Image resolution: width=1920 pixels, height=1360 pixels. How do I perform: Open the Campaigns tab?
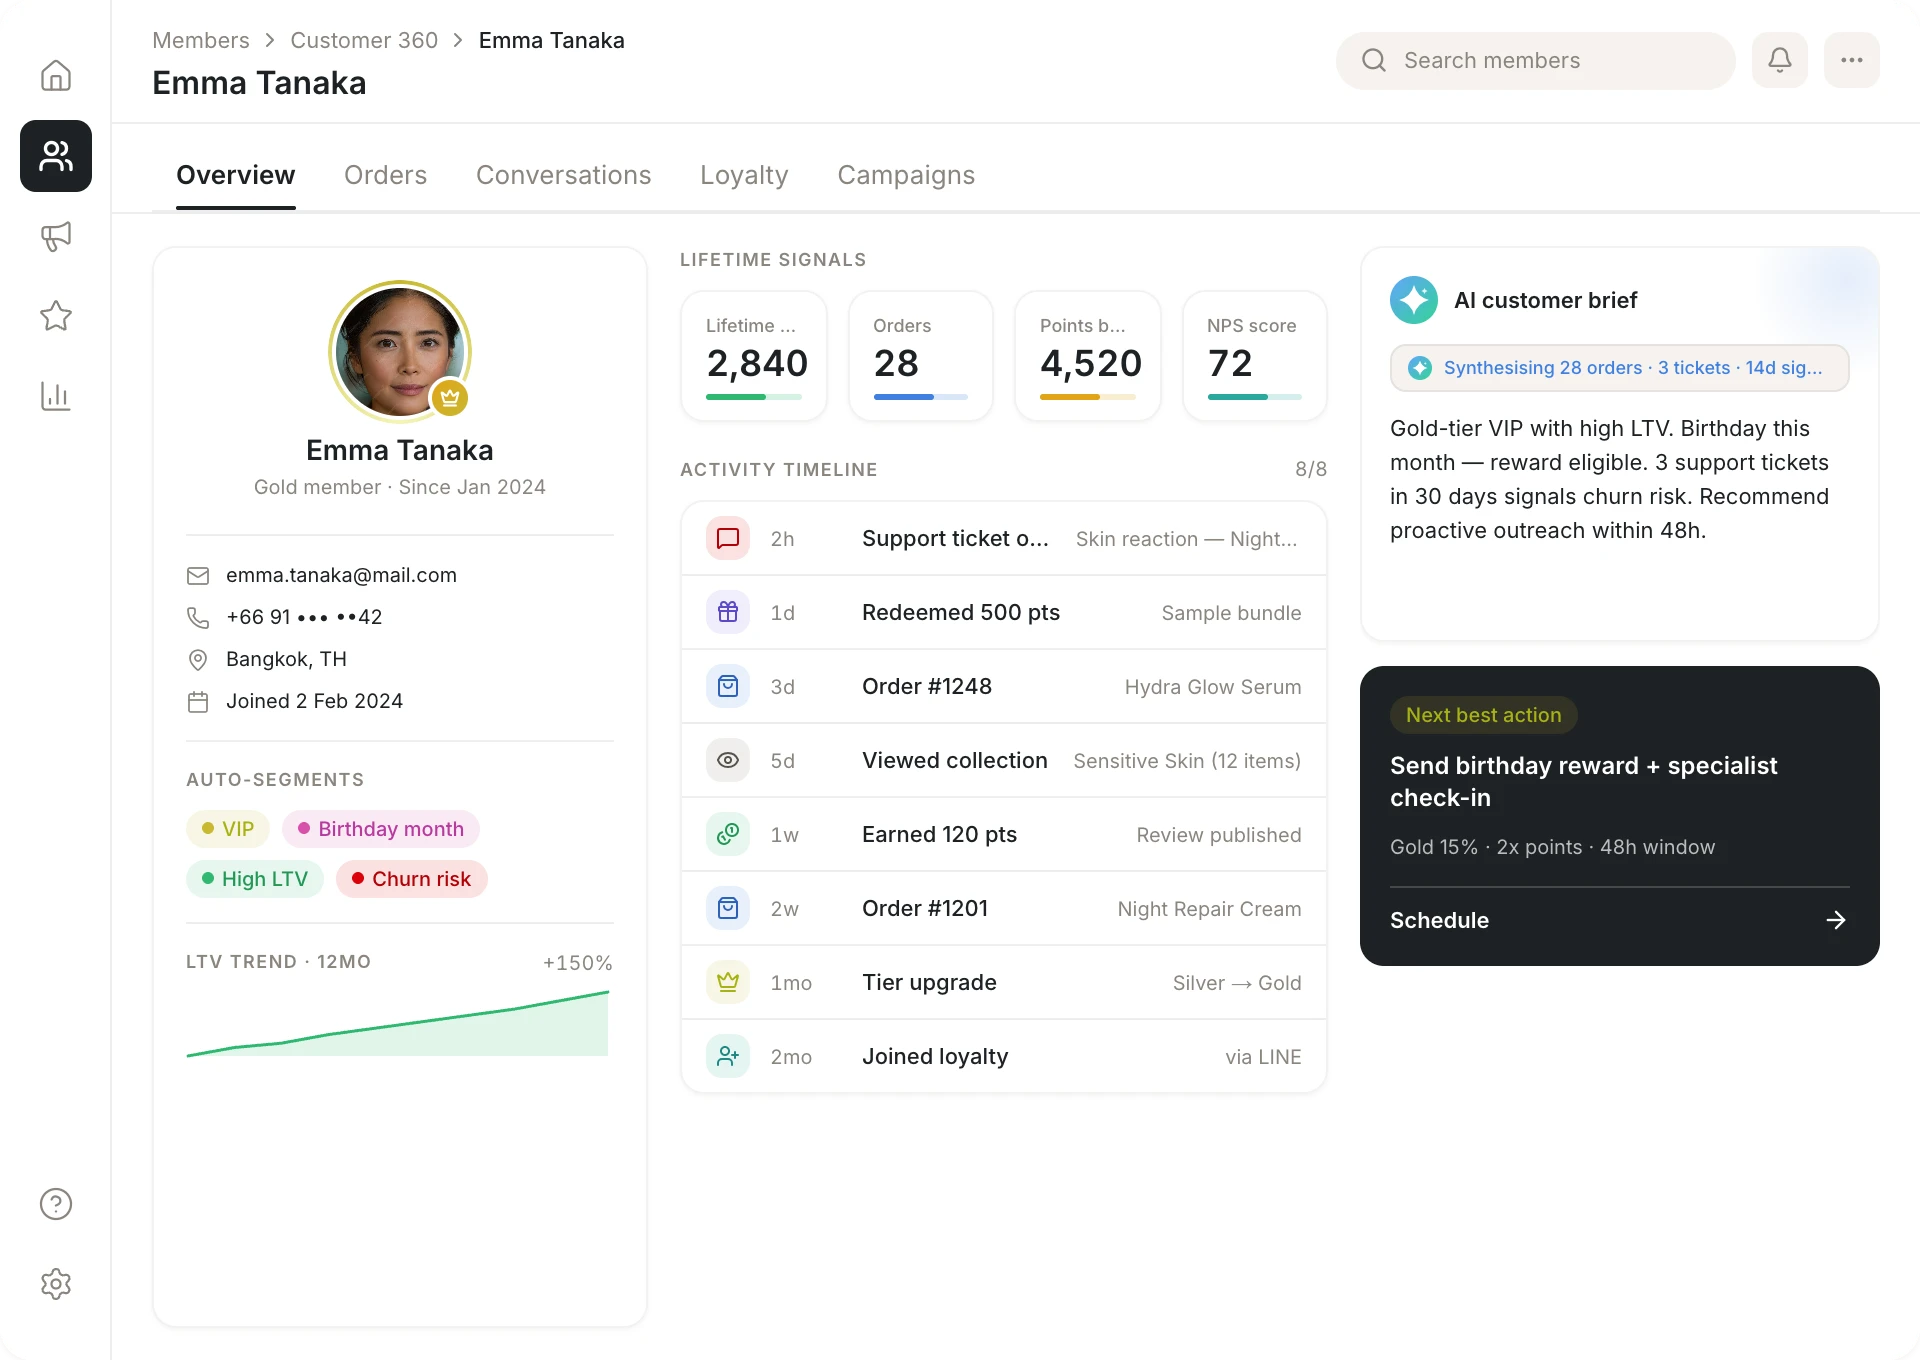pyautogui.click(x=906, y=175)
